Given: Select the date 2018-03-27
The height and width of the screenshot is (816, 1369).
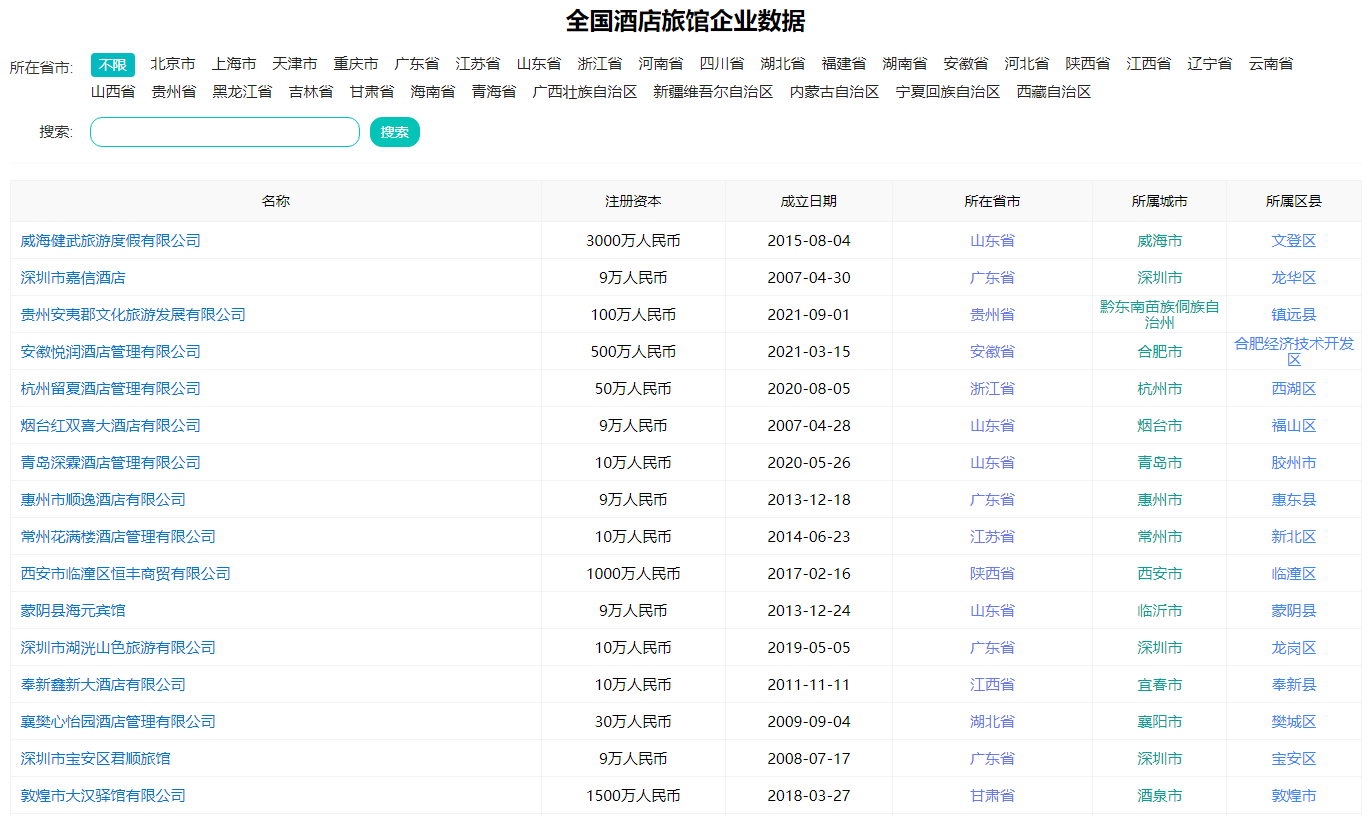Looking at the screenshot, I should click(809, 796).
